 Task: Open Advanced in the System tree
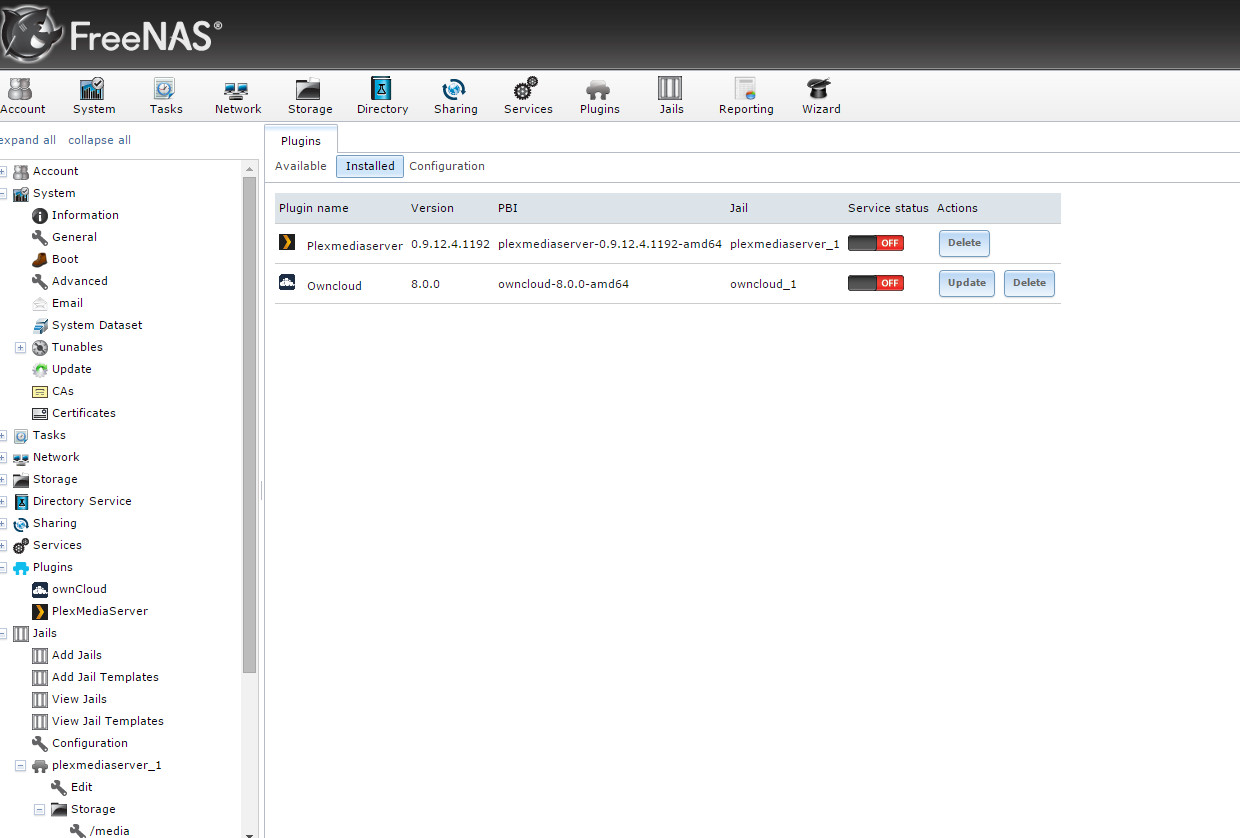(x=79, y=281)
